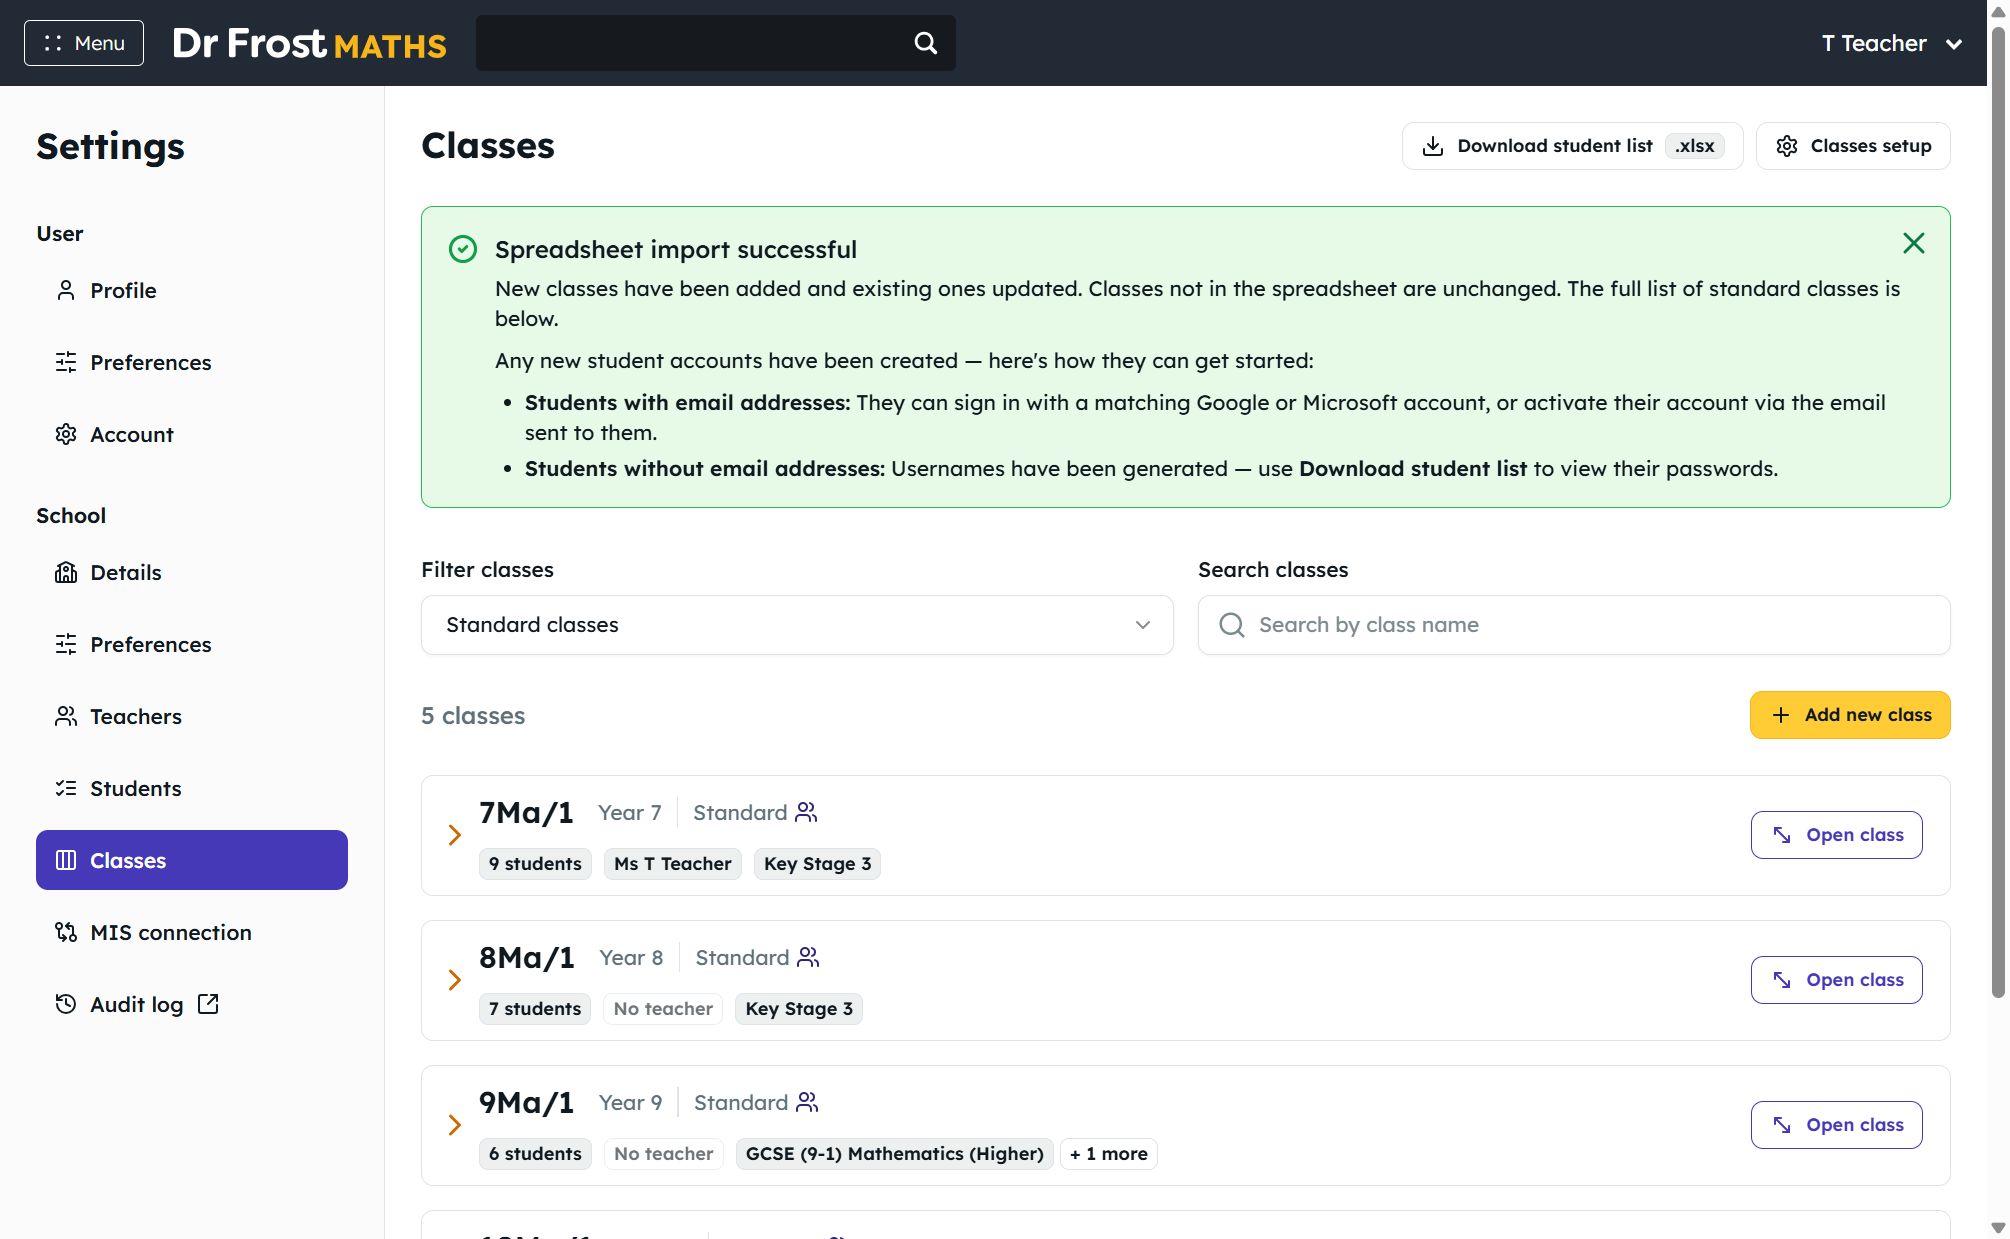This screenshot has width=2010, height=1239.
Task: Click the Students checklist icon in sidebar
Action: click(x=66, y=788)
